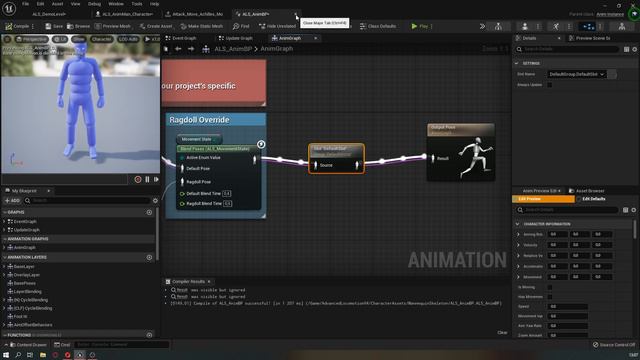
Task: Switch to Physics asset mode icon
Action: tap(622, 27)
